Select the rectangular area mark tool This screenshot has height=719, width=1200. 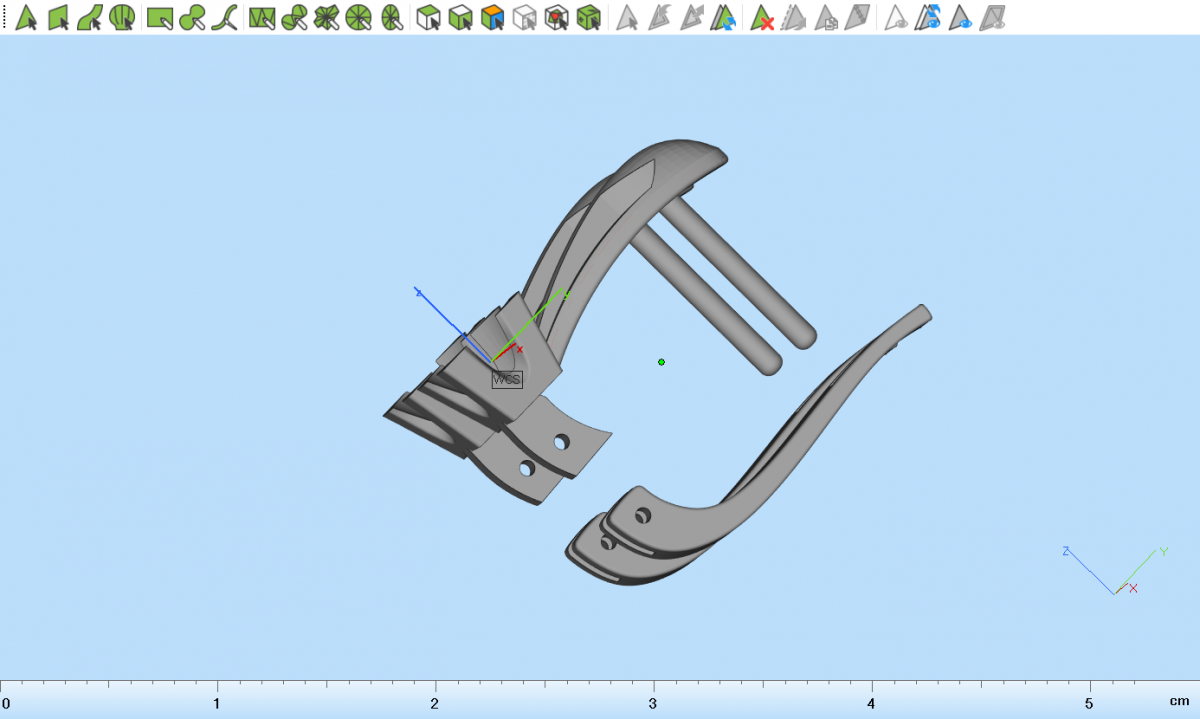coord(160,17)
